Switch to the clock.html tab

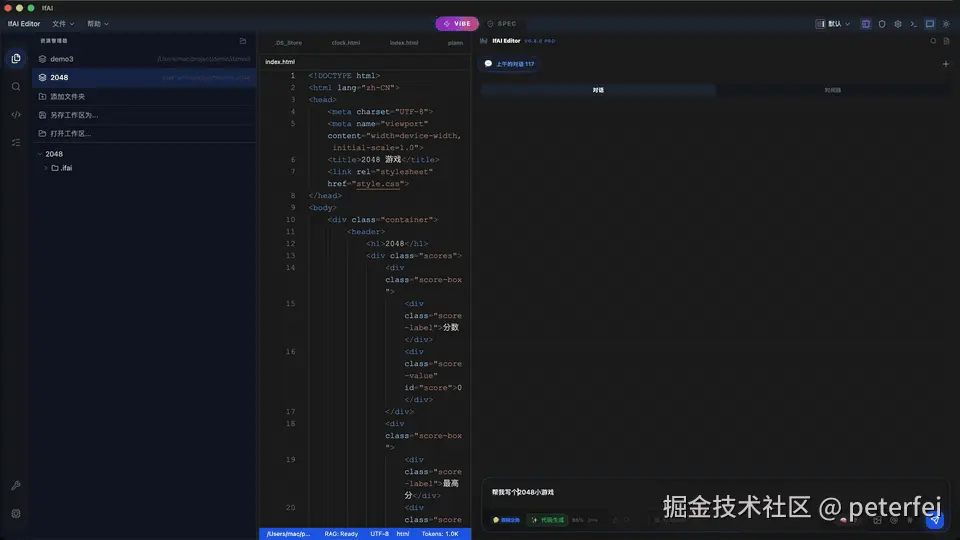345,43
